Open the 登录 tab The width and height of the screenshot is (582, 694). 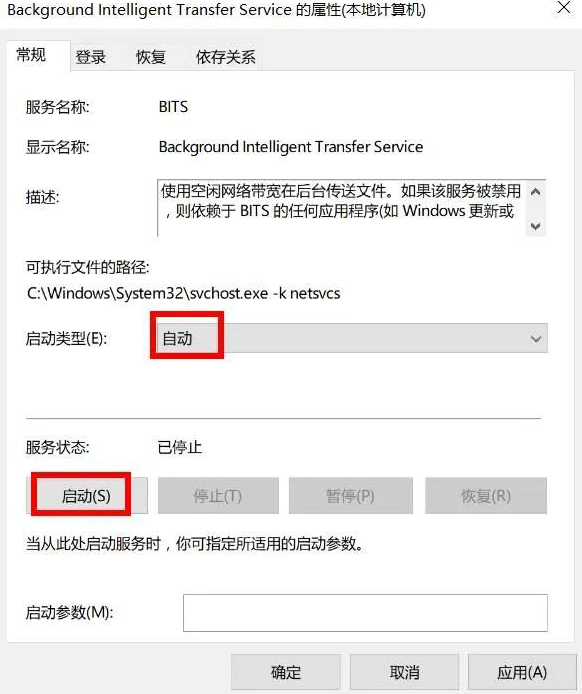(91, 57)
